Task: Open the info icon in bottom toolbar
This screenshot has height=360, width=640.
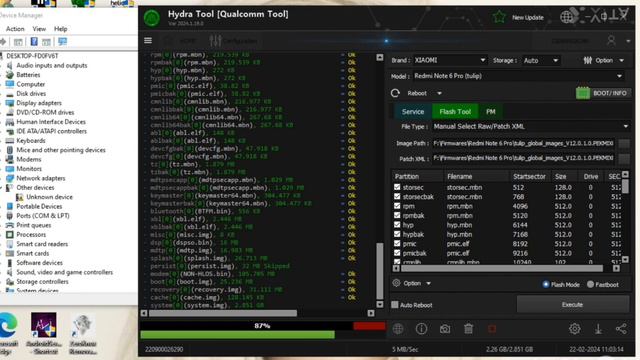Action: [x=421, y=329]
